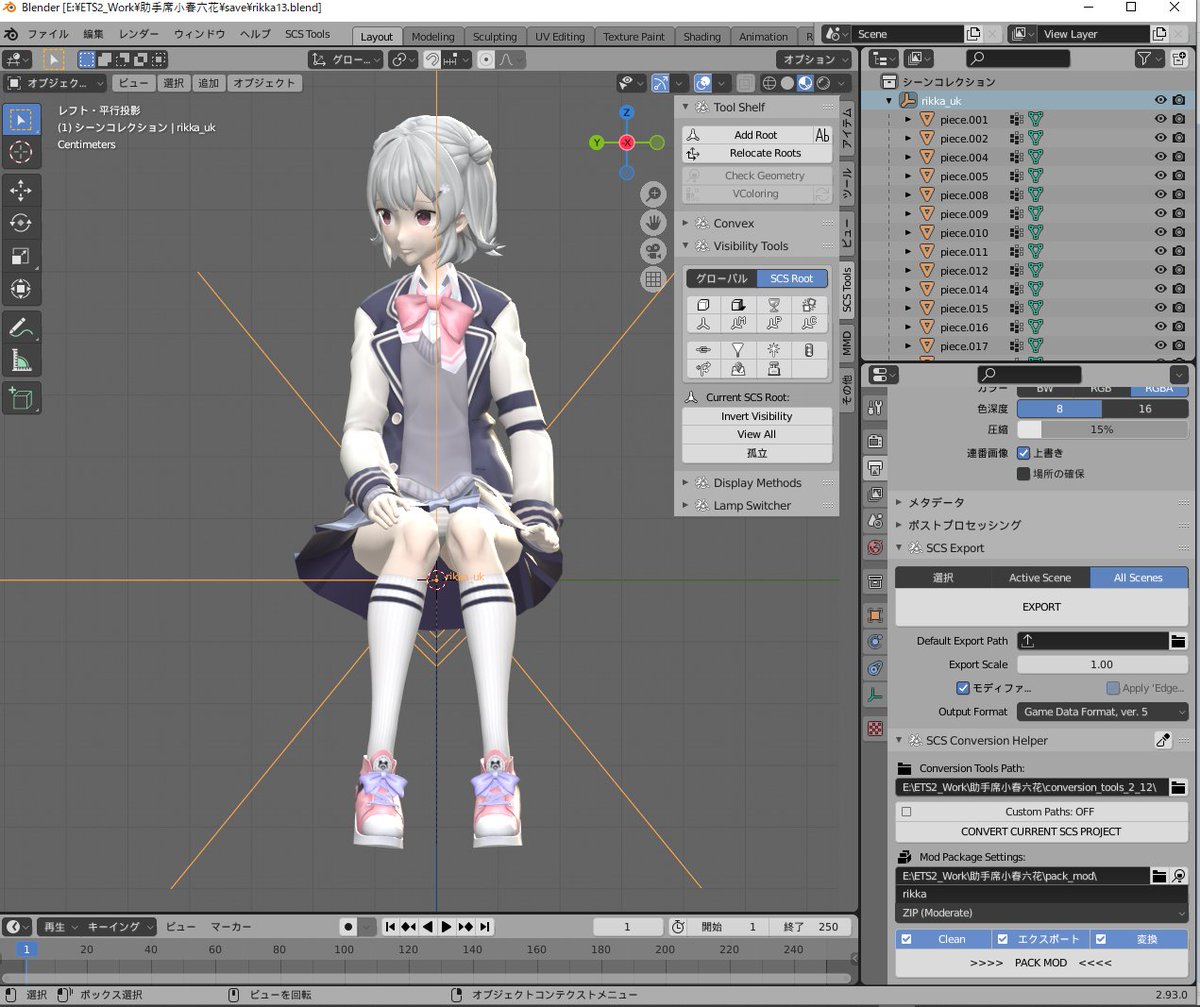
Task: Expand the ポストプロセッシング section
Action: coord(1041,525)
